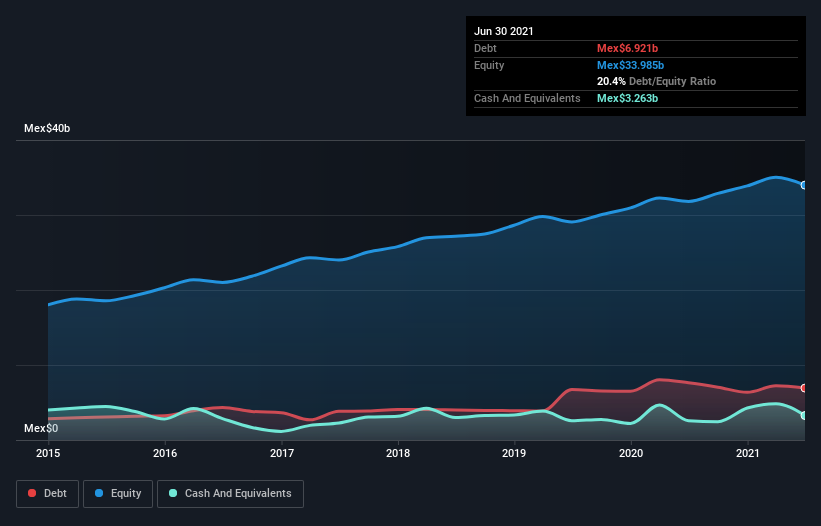
Task: Click the Debt label in tooltip
Action: pyautogui.click(x=485, y=48)
